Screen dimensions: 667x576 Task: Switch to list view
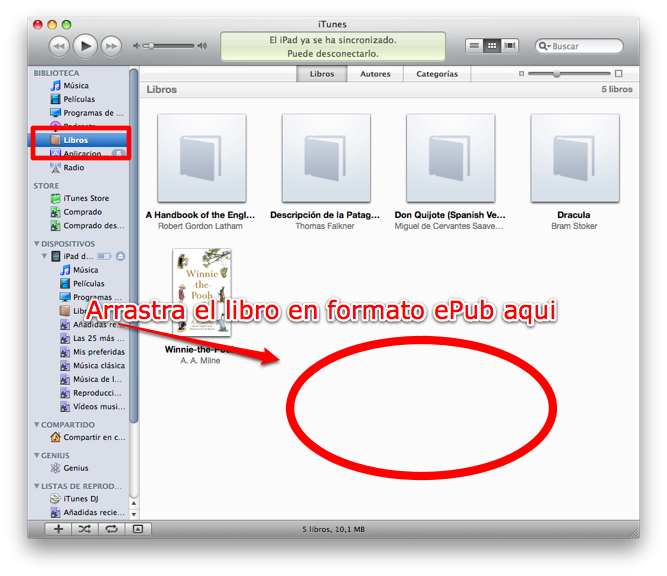point(474,46)
